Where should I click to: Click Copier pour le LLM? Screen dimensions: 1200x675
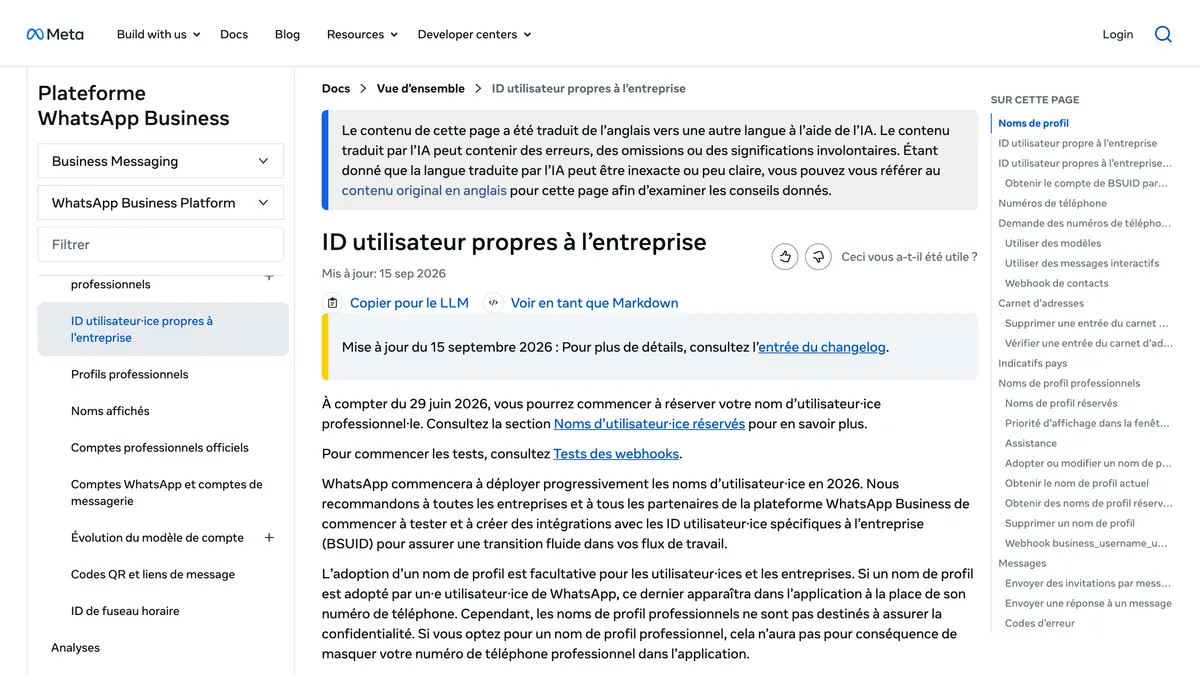[x=409, y=303]
